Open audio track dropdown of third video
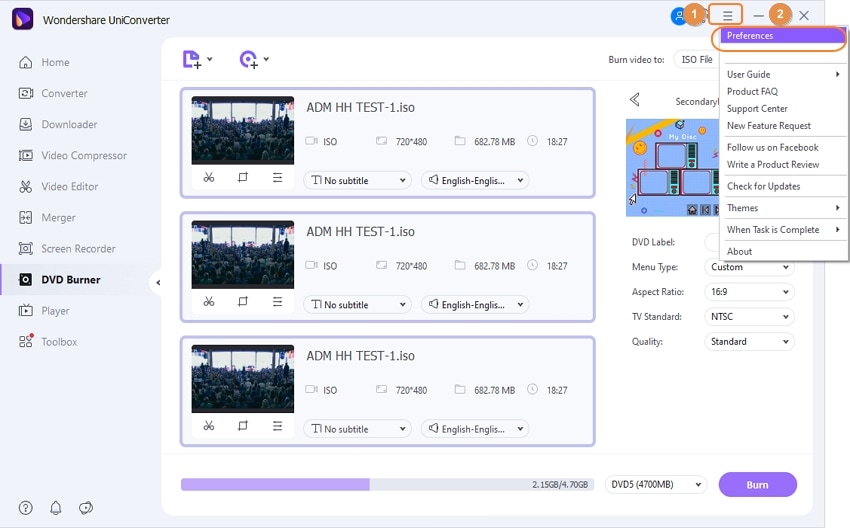This screenshot has width=850, height=528. (x=475, y=428)
